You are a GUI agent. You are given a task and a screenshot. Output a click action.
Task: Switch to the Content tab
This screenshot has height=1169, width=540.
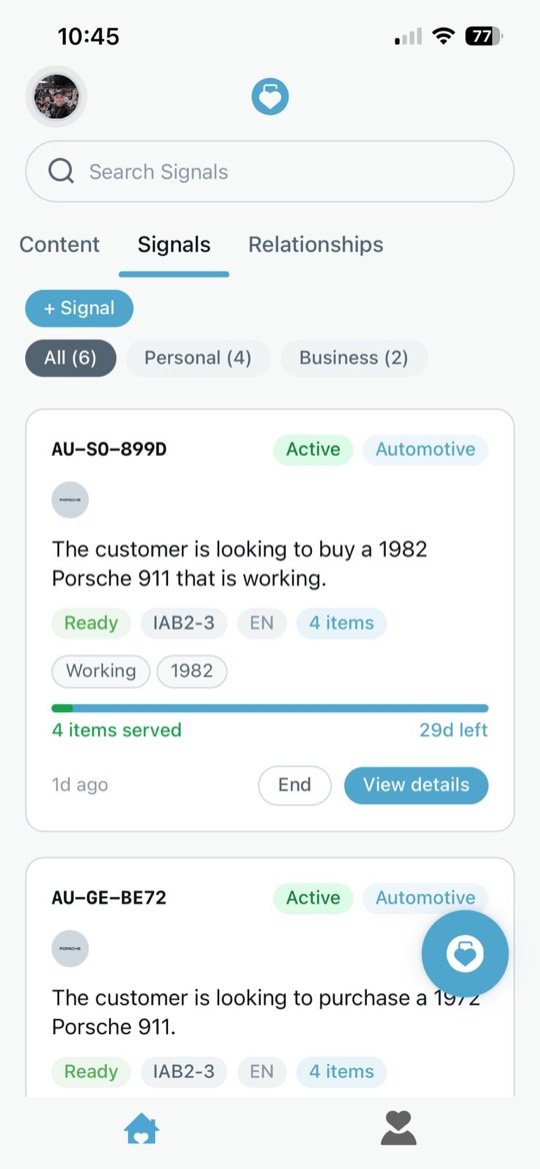pyautogui.click(x=60, y=245)
